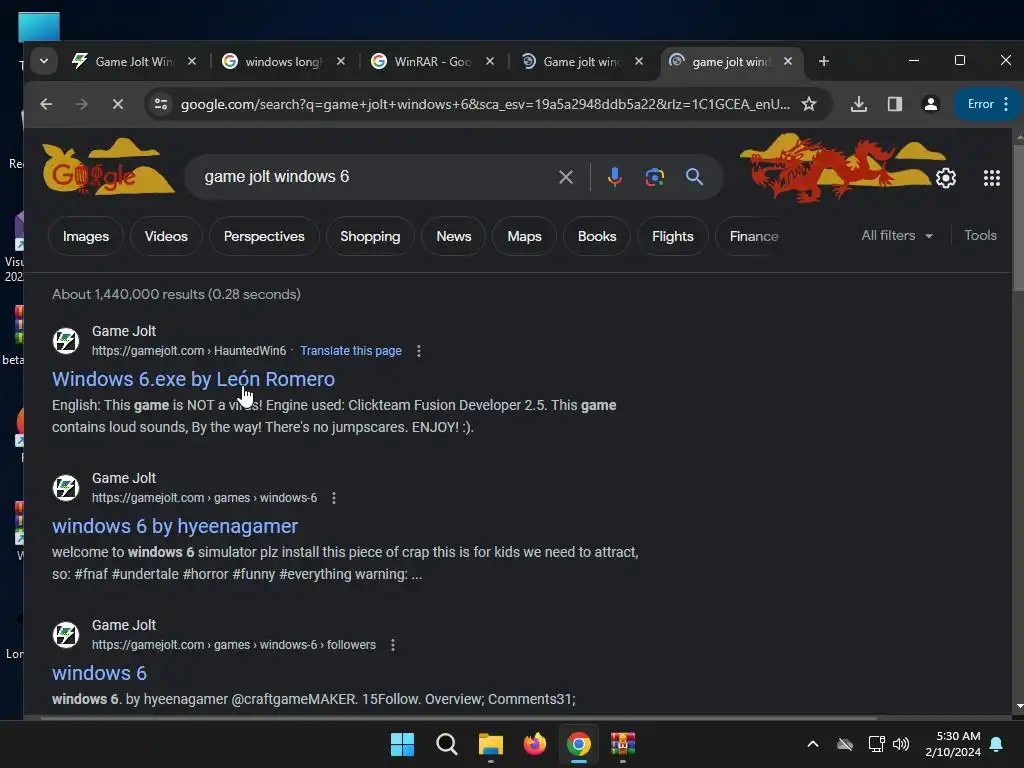Click Game Jolt favicon of hyeenagamer result

point(66,488)
